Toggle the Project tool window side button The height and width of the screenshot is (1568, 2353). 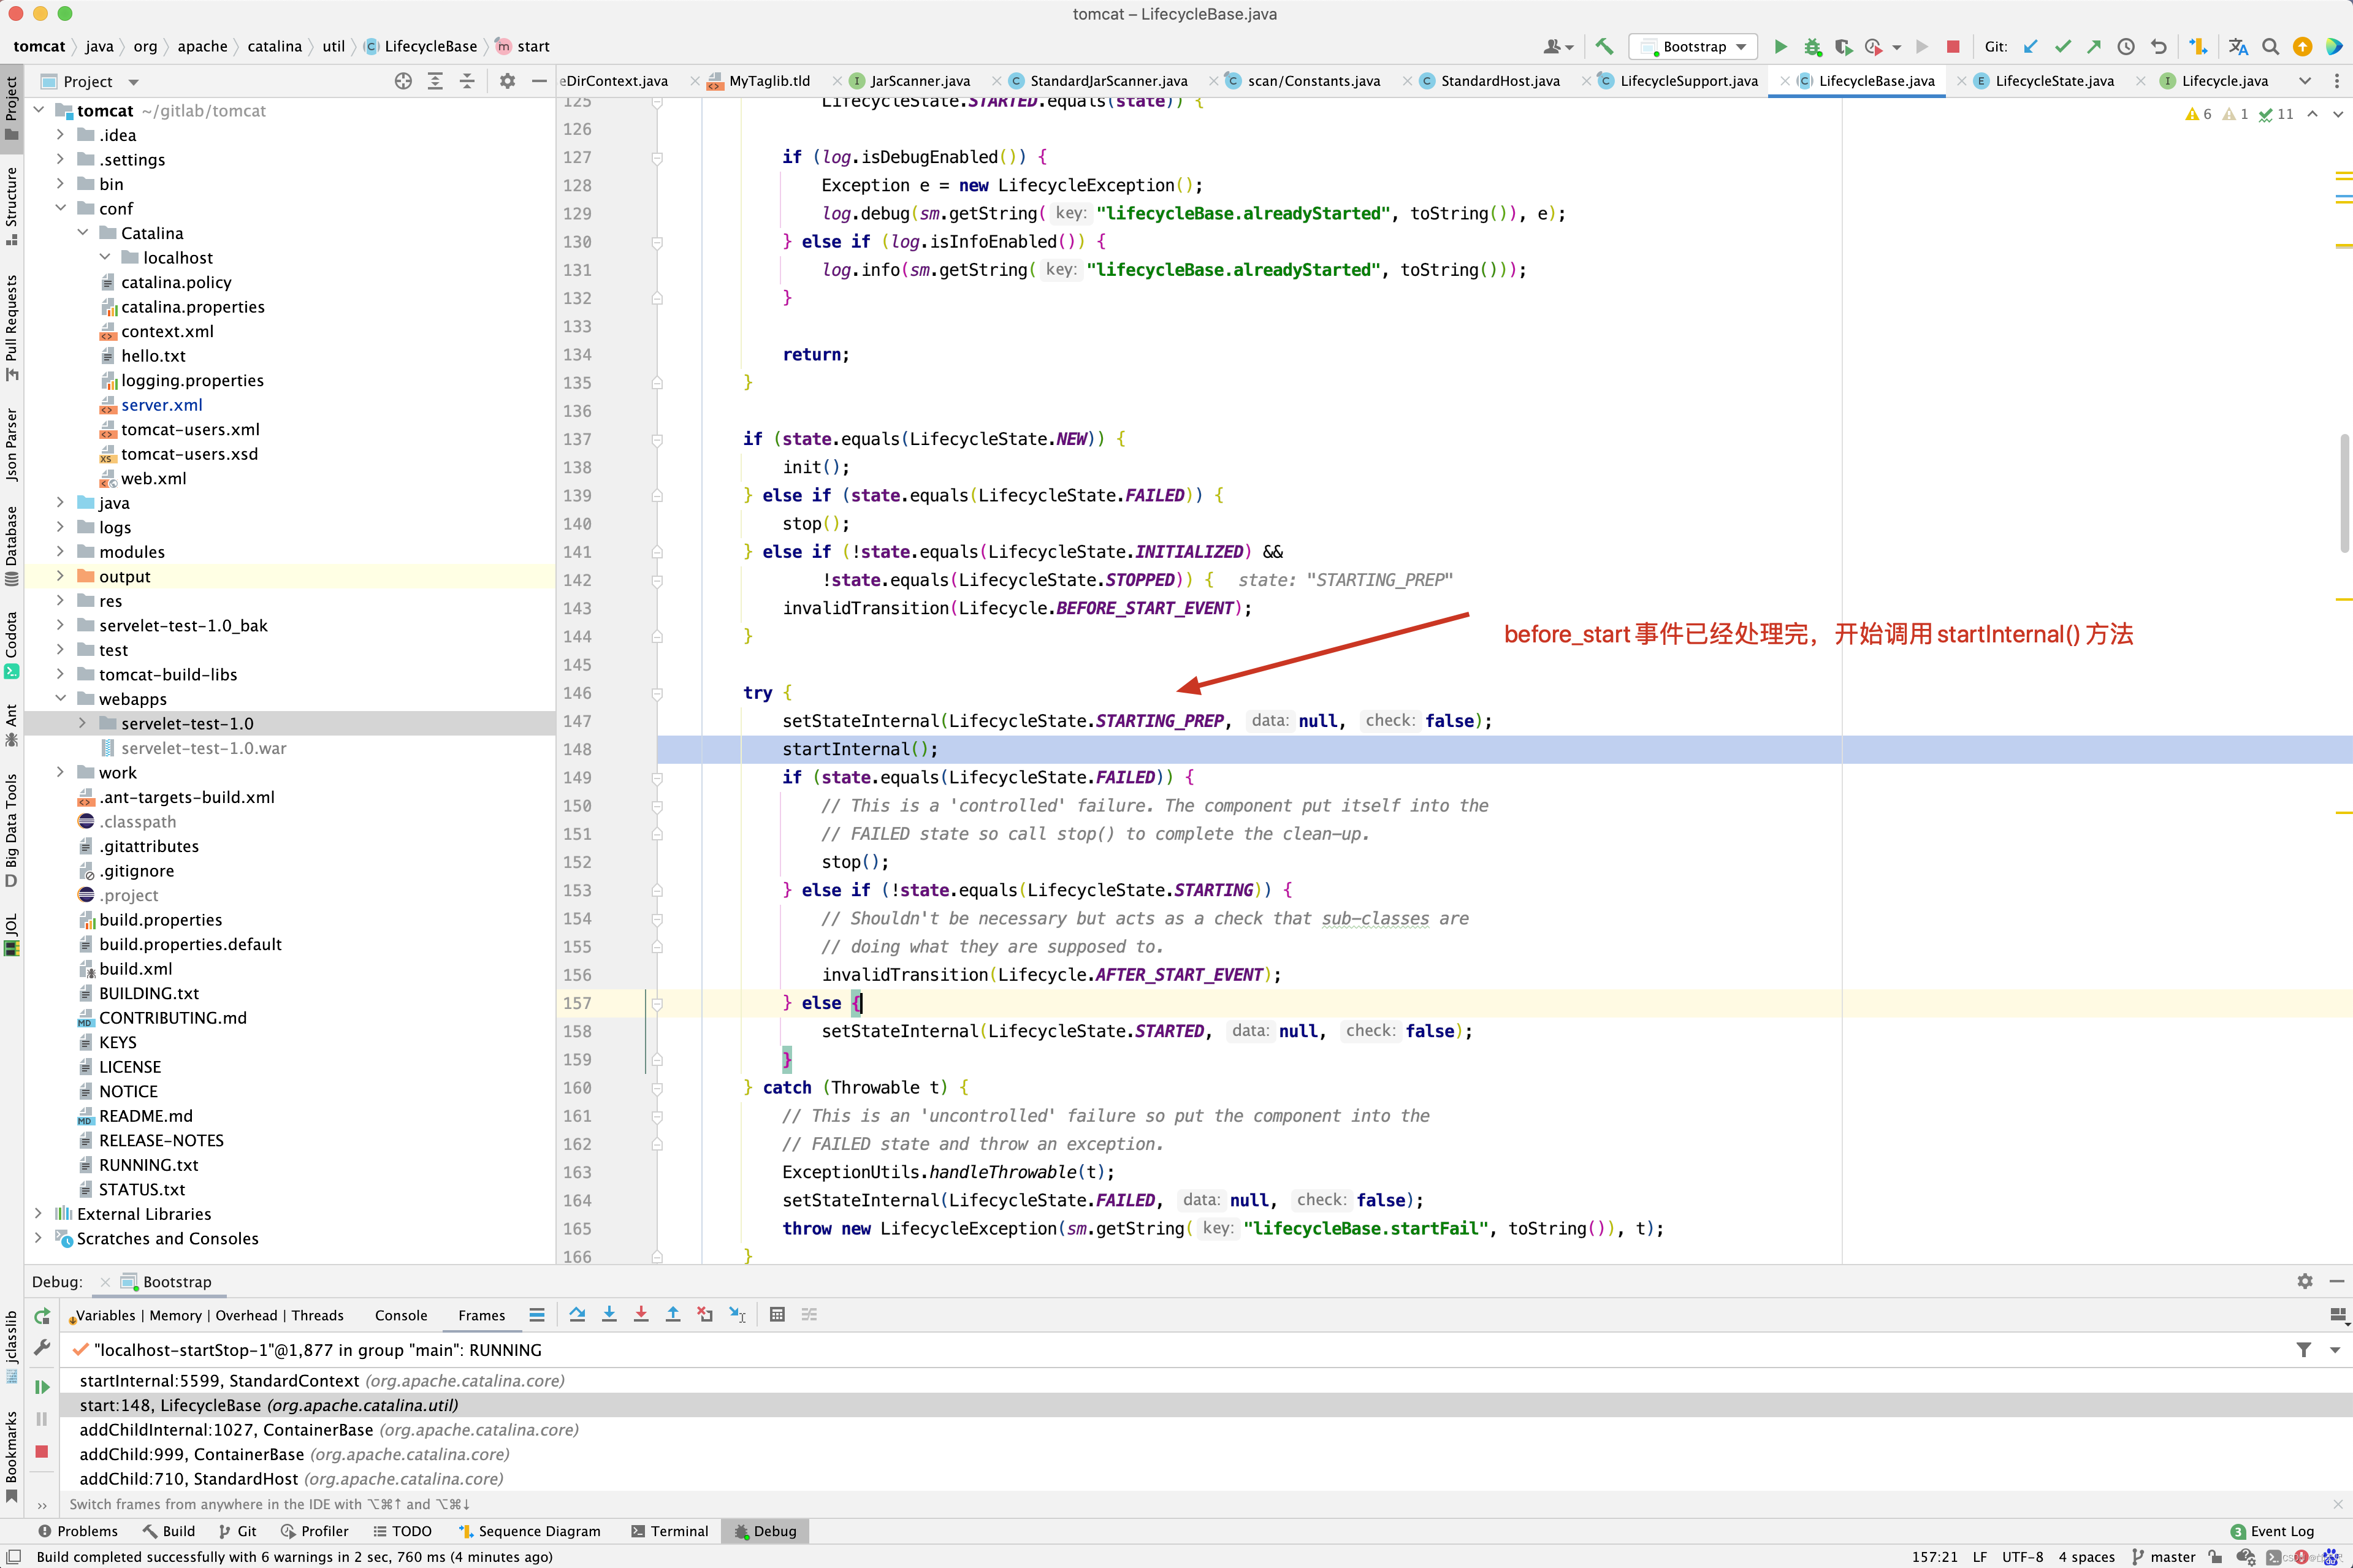click(x=12, y=108)
